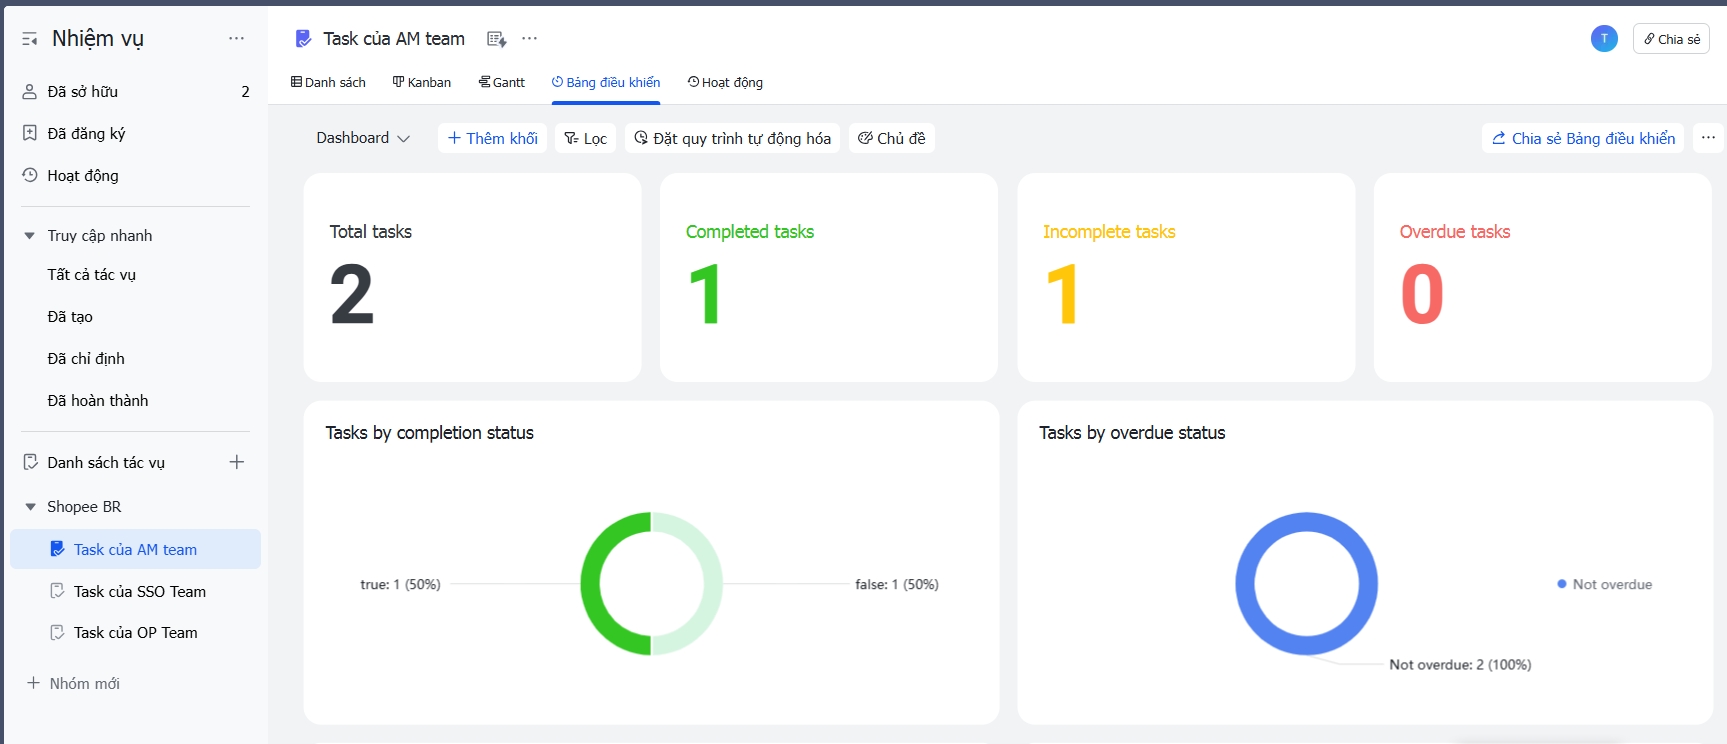Click the task list icon beside the title

[303, 39]
